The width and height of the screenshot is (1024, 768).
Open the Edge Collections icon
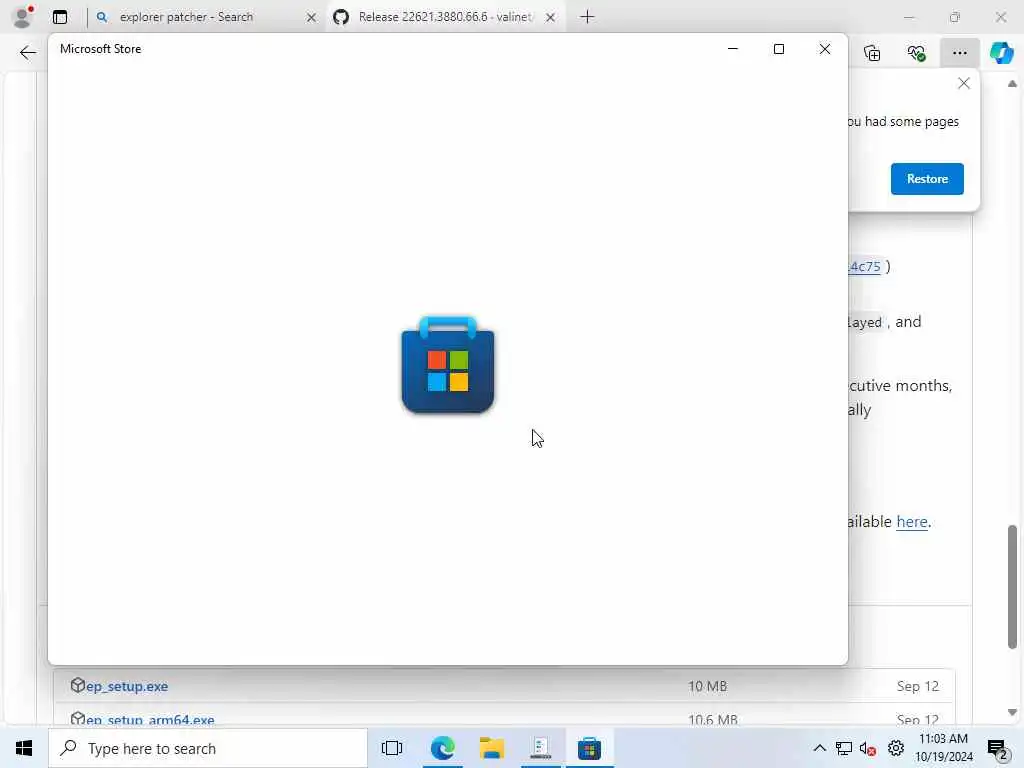tap(872, 53)
